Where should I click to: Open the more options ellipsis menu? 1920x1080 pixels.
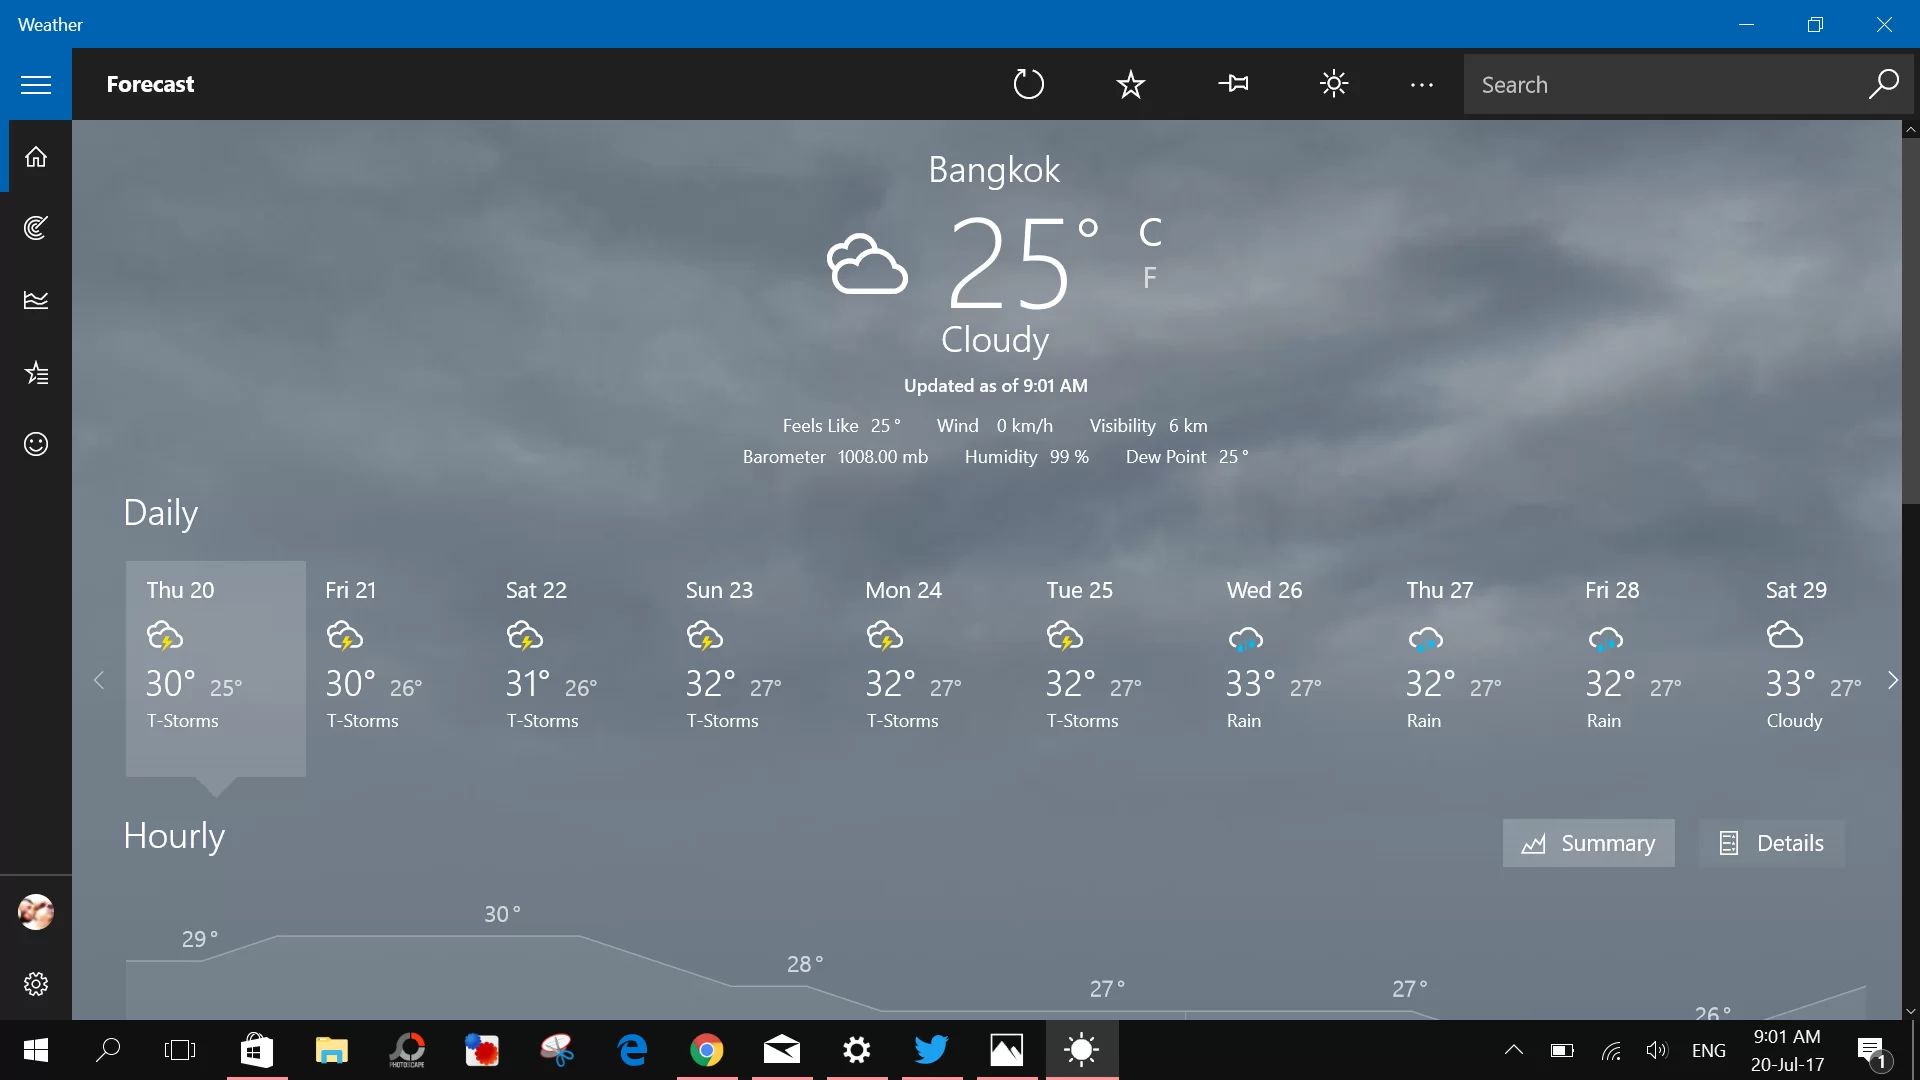[x=1421, y=85]
